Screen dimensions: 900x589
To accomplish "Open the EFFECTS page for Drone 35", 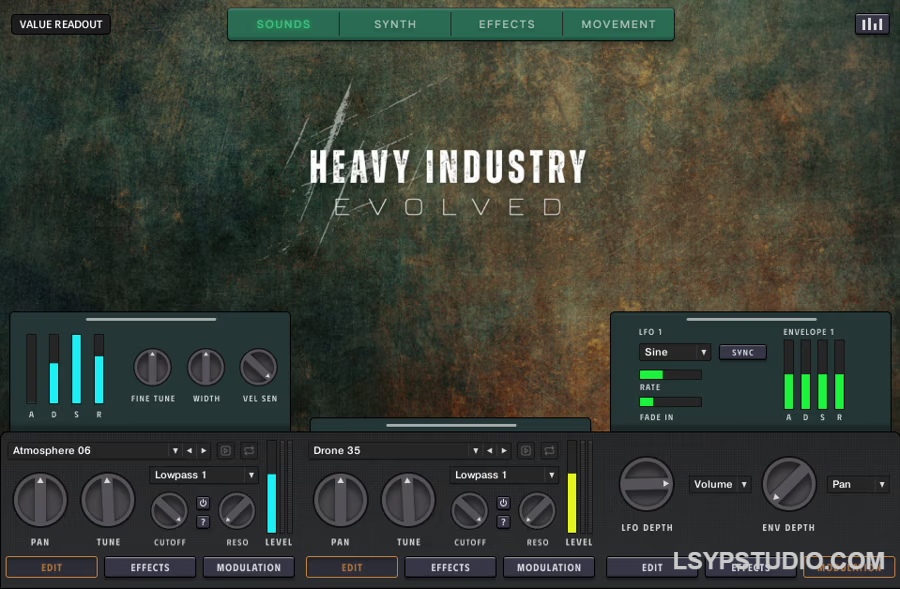I will pyautogui.click(x=449, y=567).
